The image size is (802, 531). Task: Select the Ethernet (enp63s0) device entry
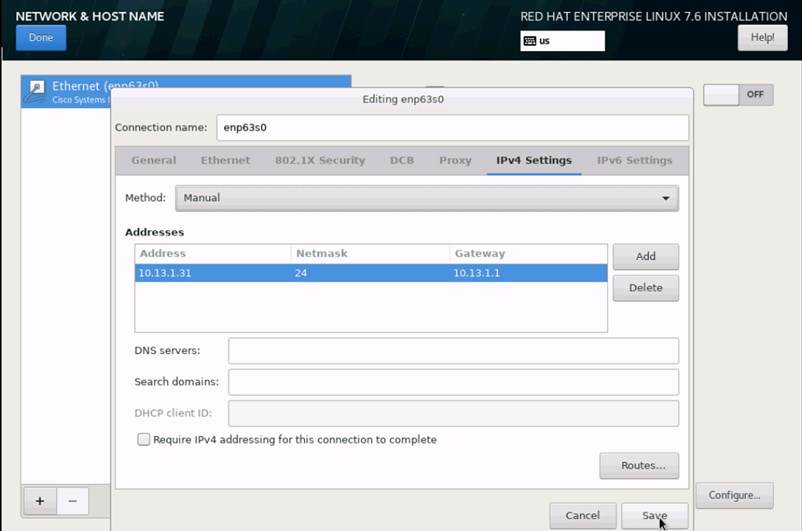[186, 92]
